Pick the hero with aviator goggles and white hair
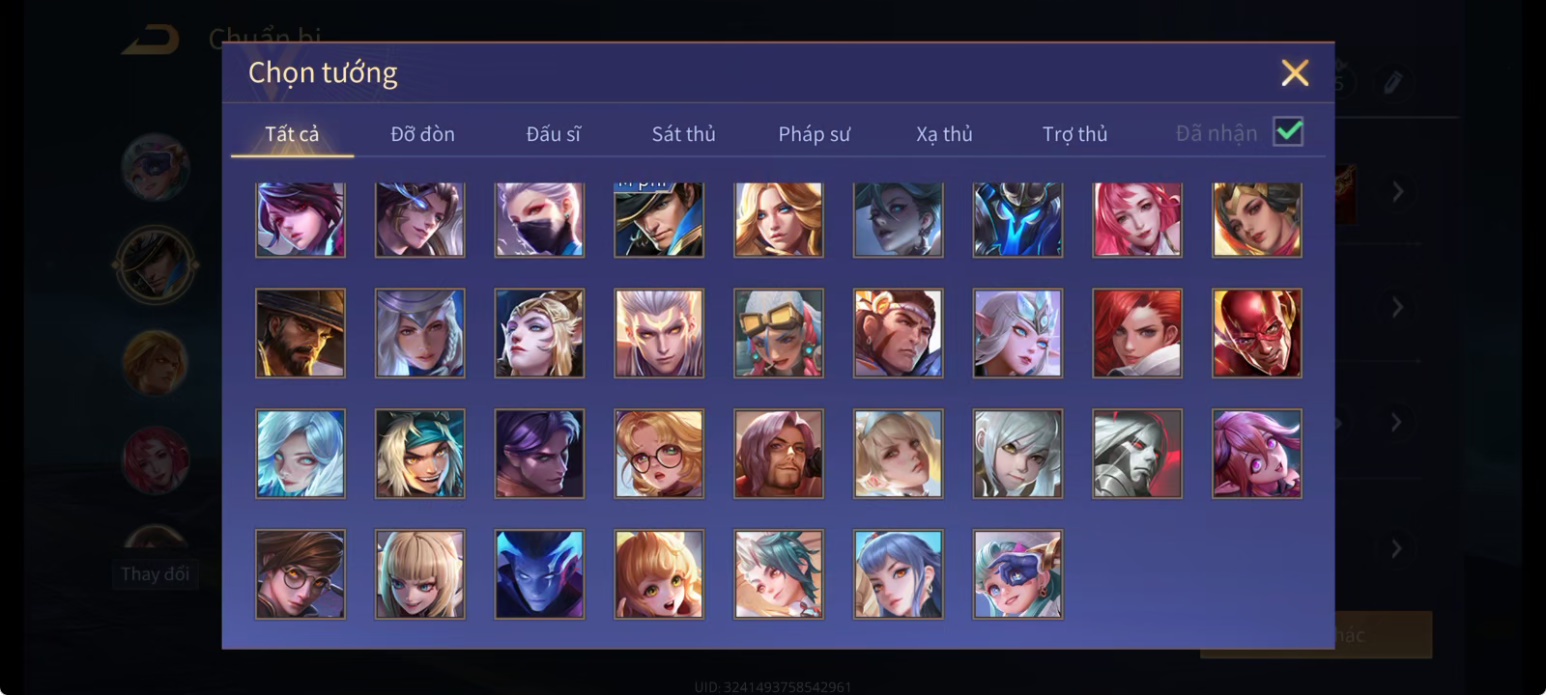This screenshot has height=695, width=1546. tap(778, 333)
